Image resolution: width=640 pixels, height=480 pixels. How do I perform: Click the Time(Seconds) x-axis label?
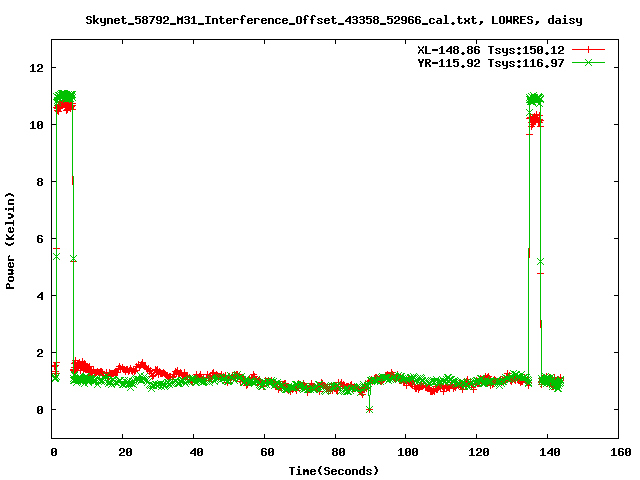click(334, 471)
